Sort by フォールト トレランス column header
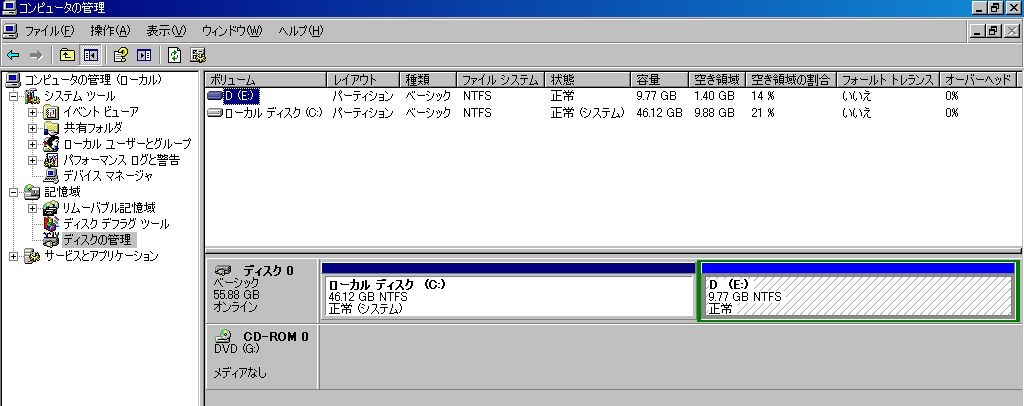1024x406 pixels. click(888, 80)
